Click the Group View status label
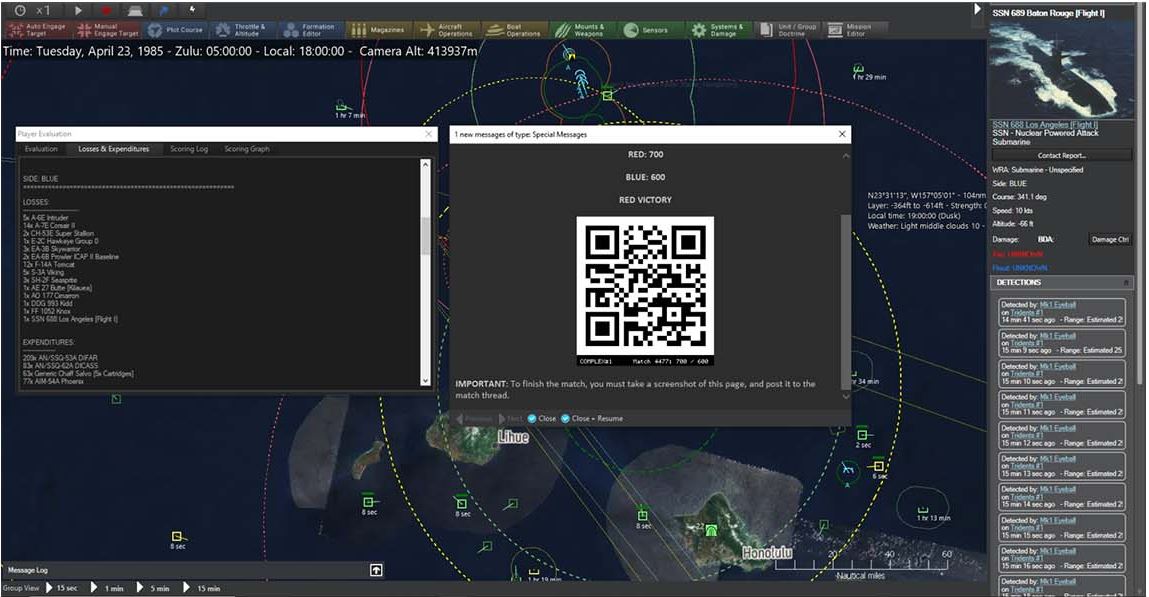This screenshot has width=1149, height=597. click(x=21, y=588)
